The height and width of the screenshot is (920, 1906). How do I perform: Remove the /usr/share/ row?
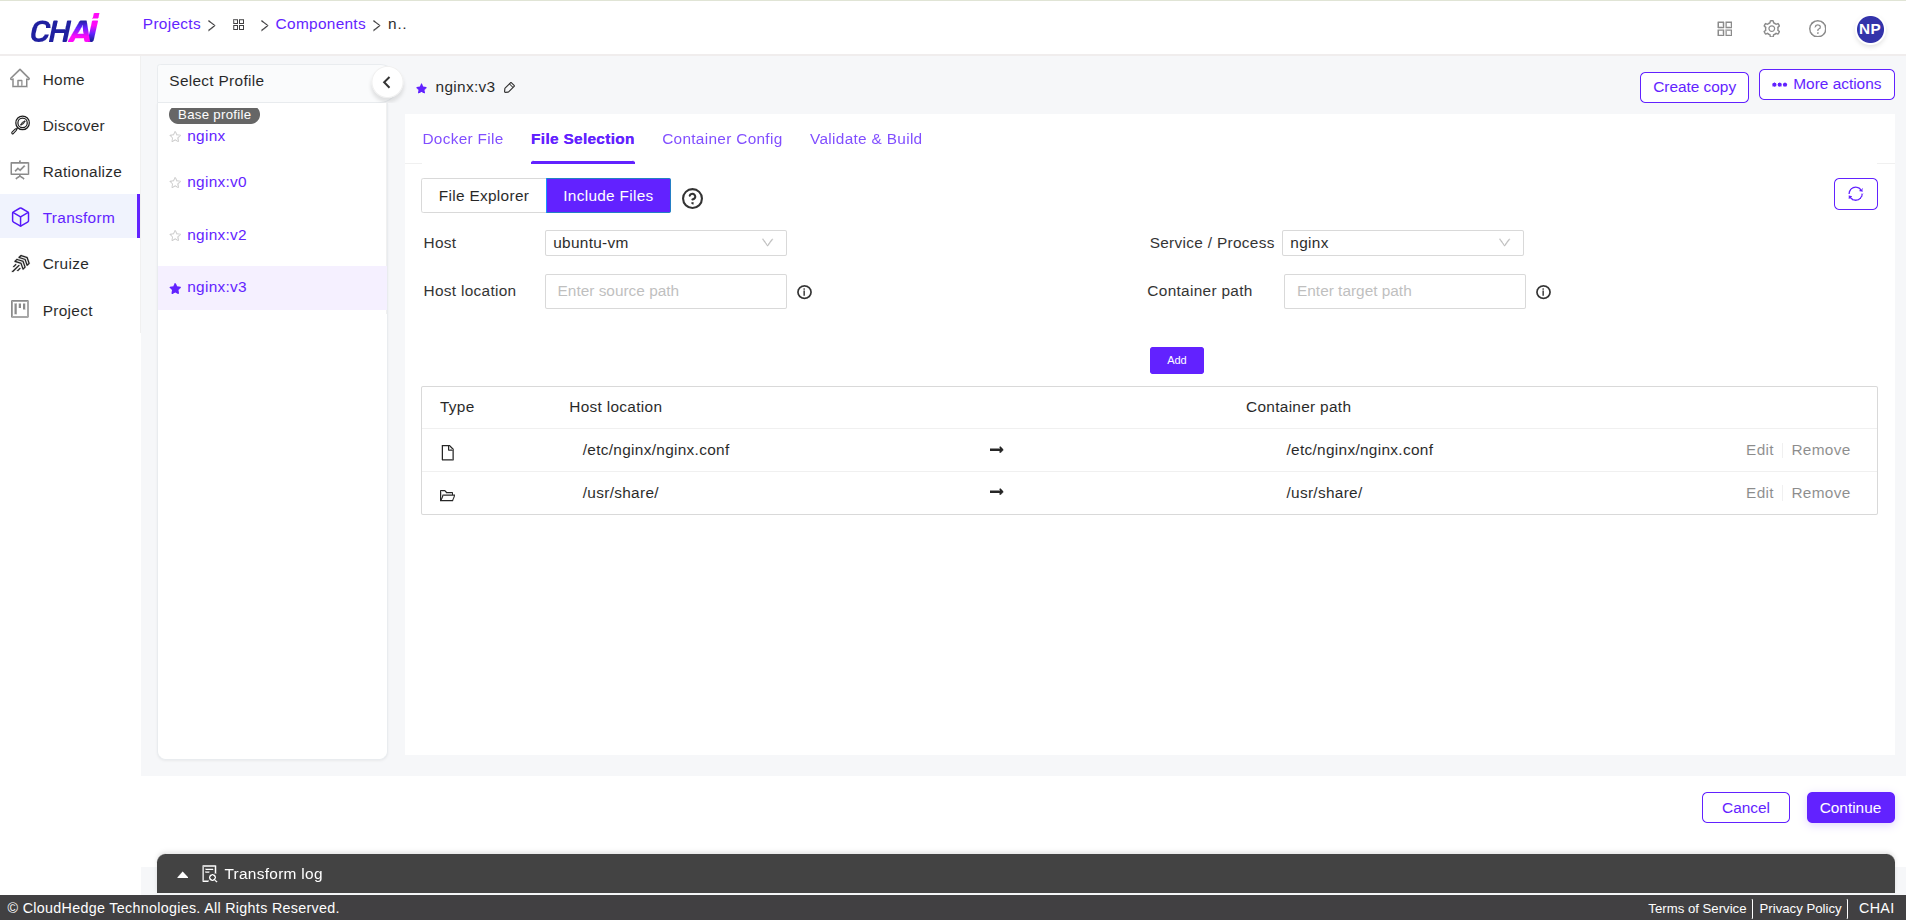point(1821,493)
